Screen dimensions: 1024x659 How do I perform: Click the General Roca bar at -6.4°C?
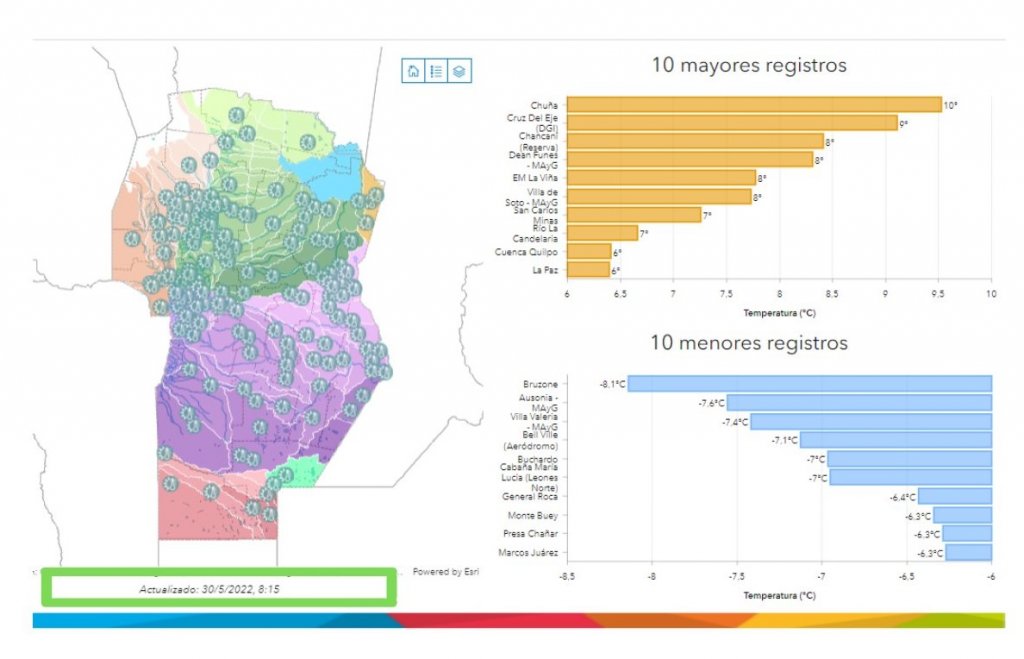click(954, 496)
